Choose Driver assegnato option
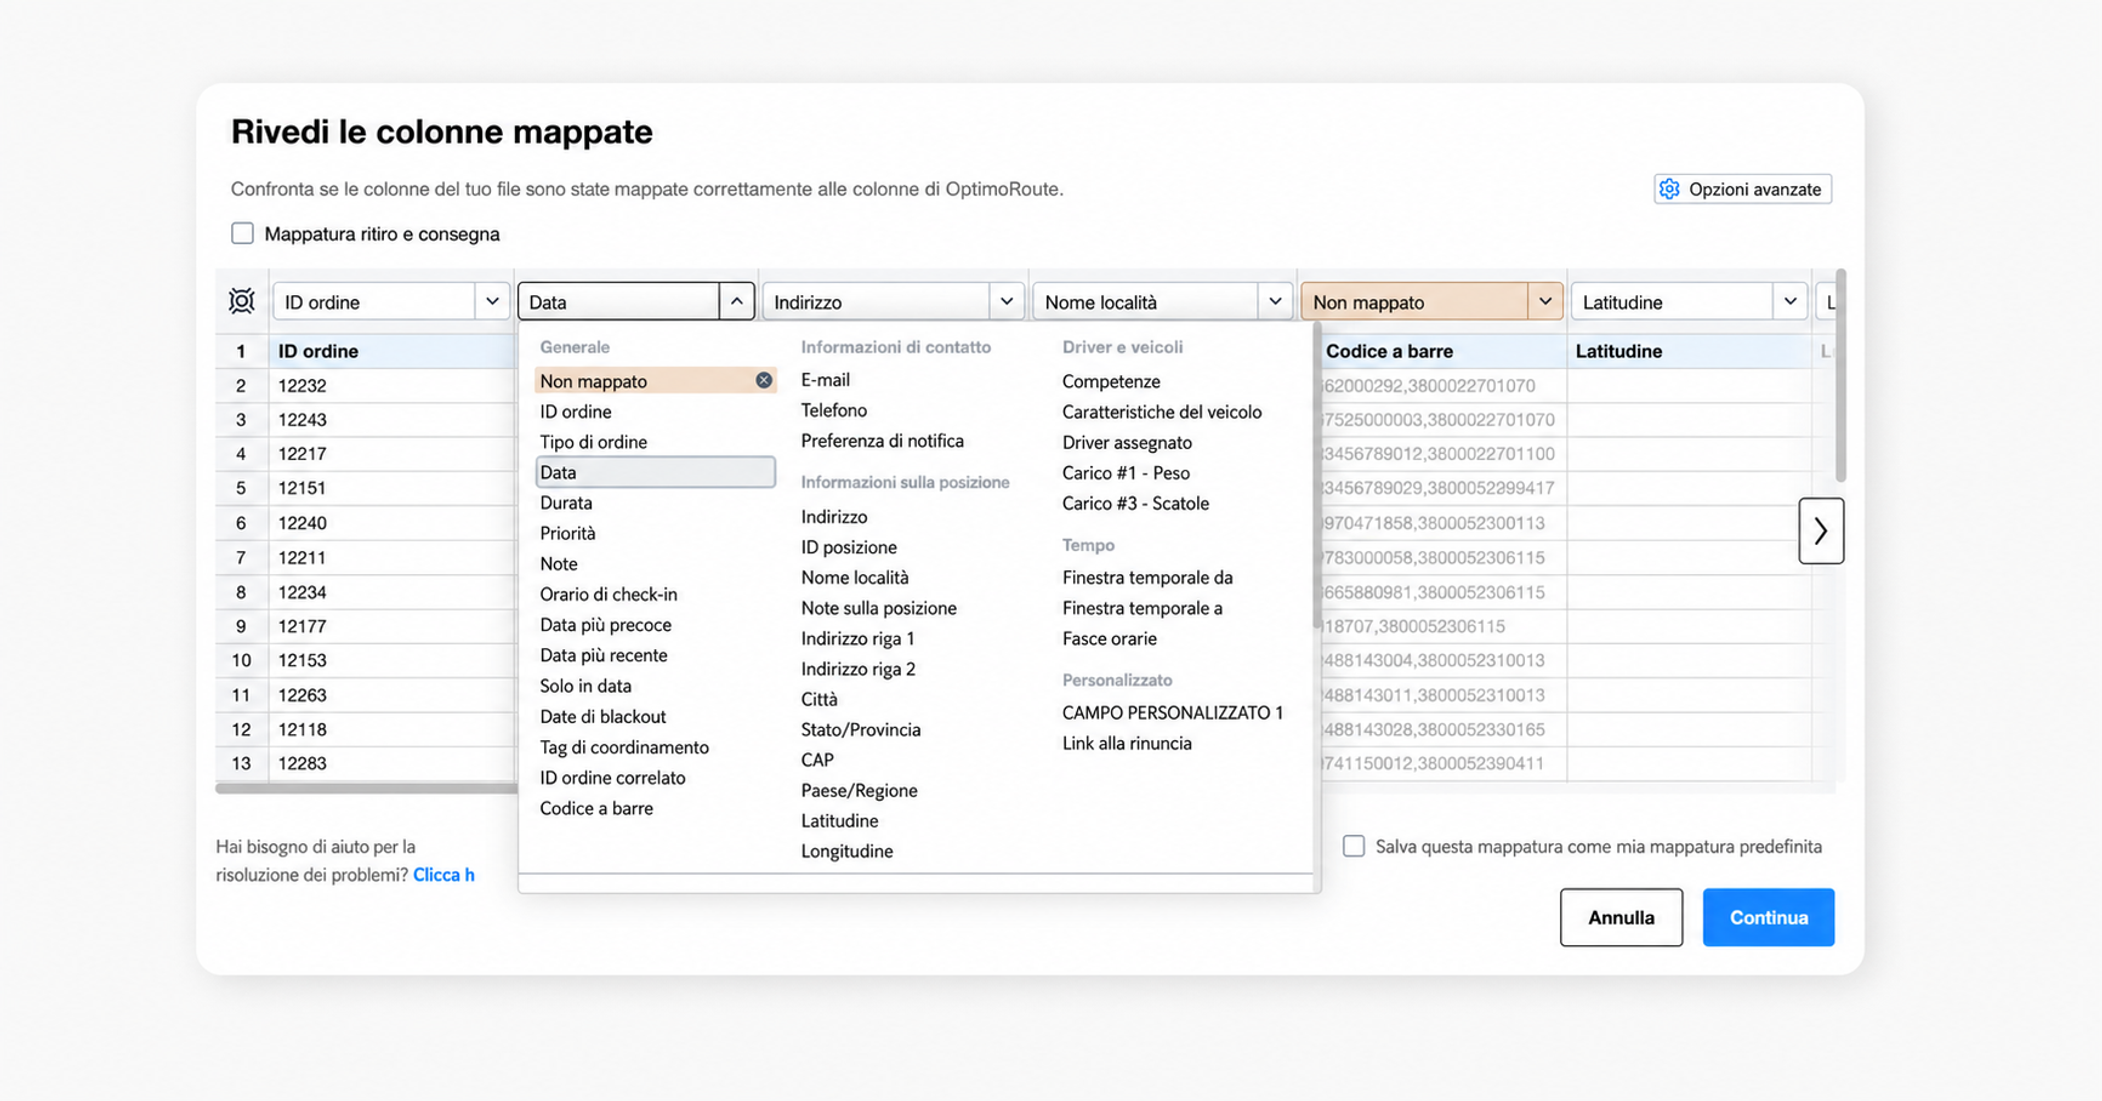Screen dimensions: 2102x1101 [x=1127, y=442]
